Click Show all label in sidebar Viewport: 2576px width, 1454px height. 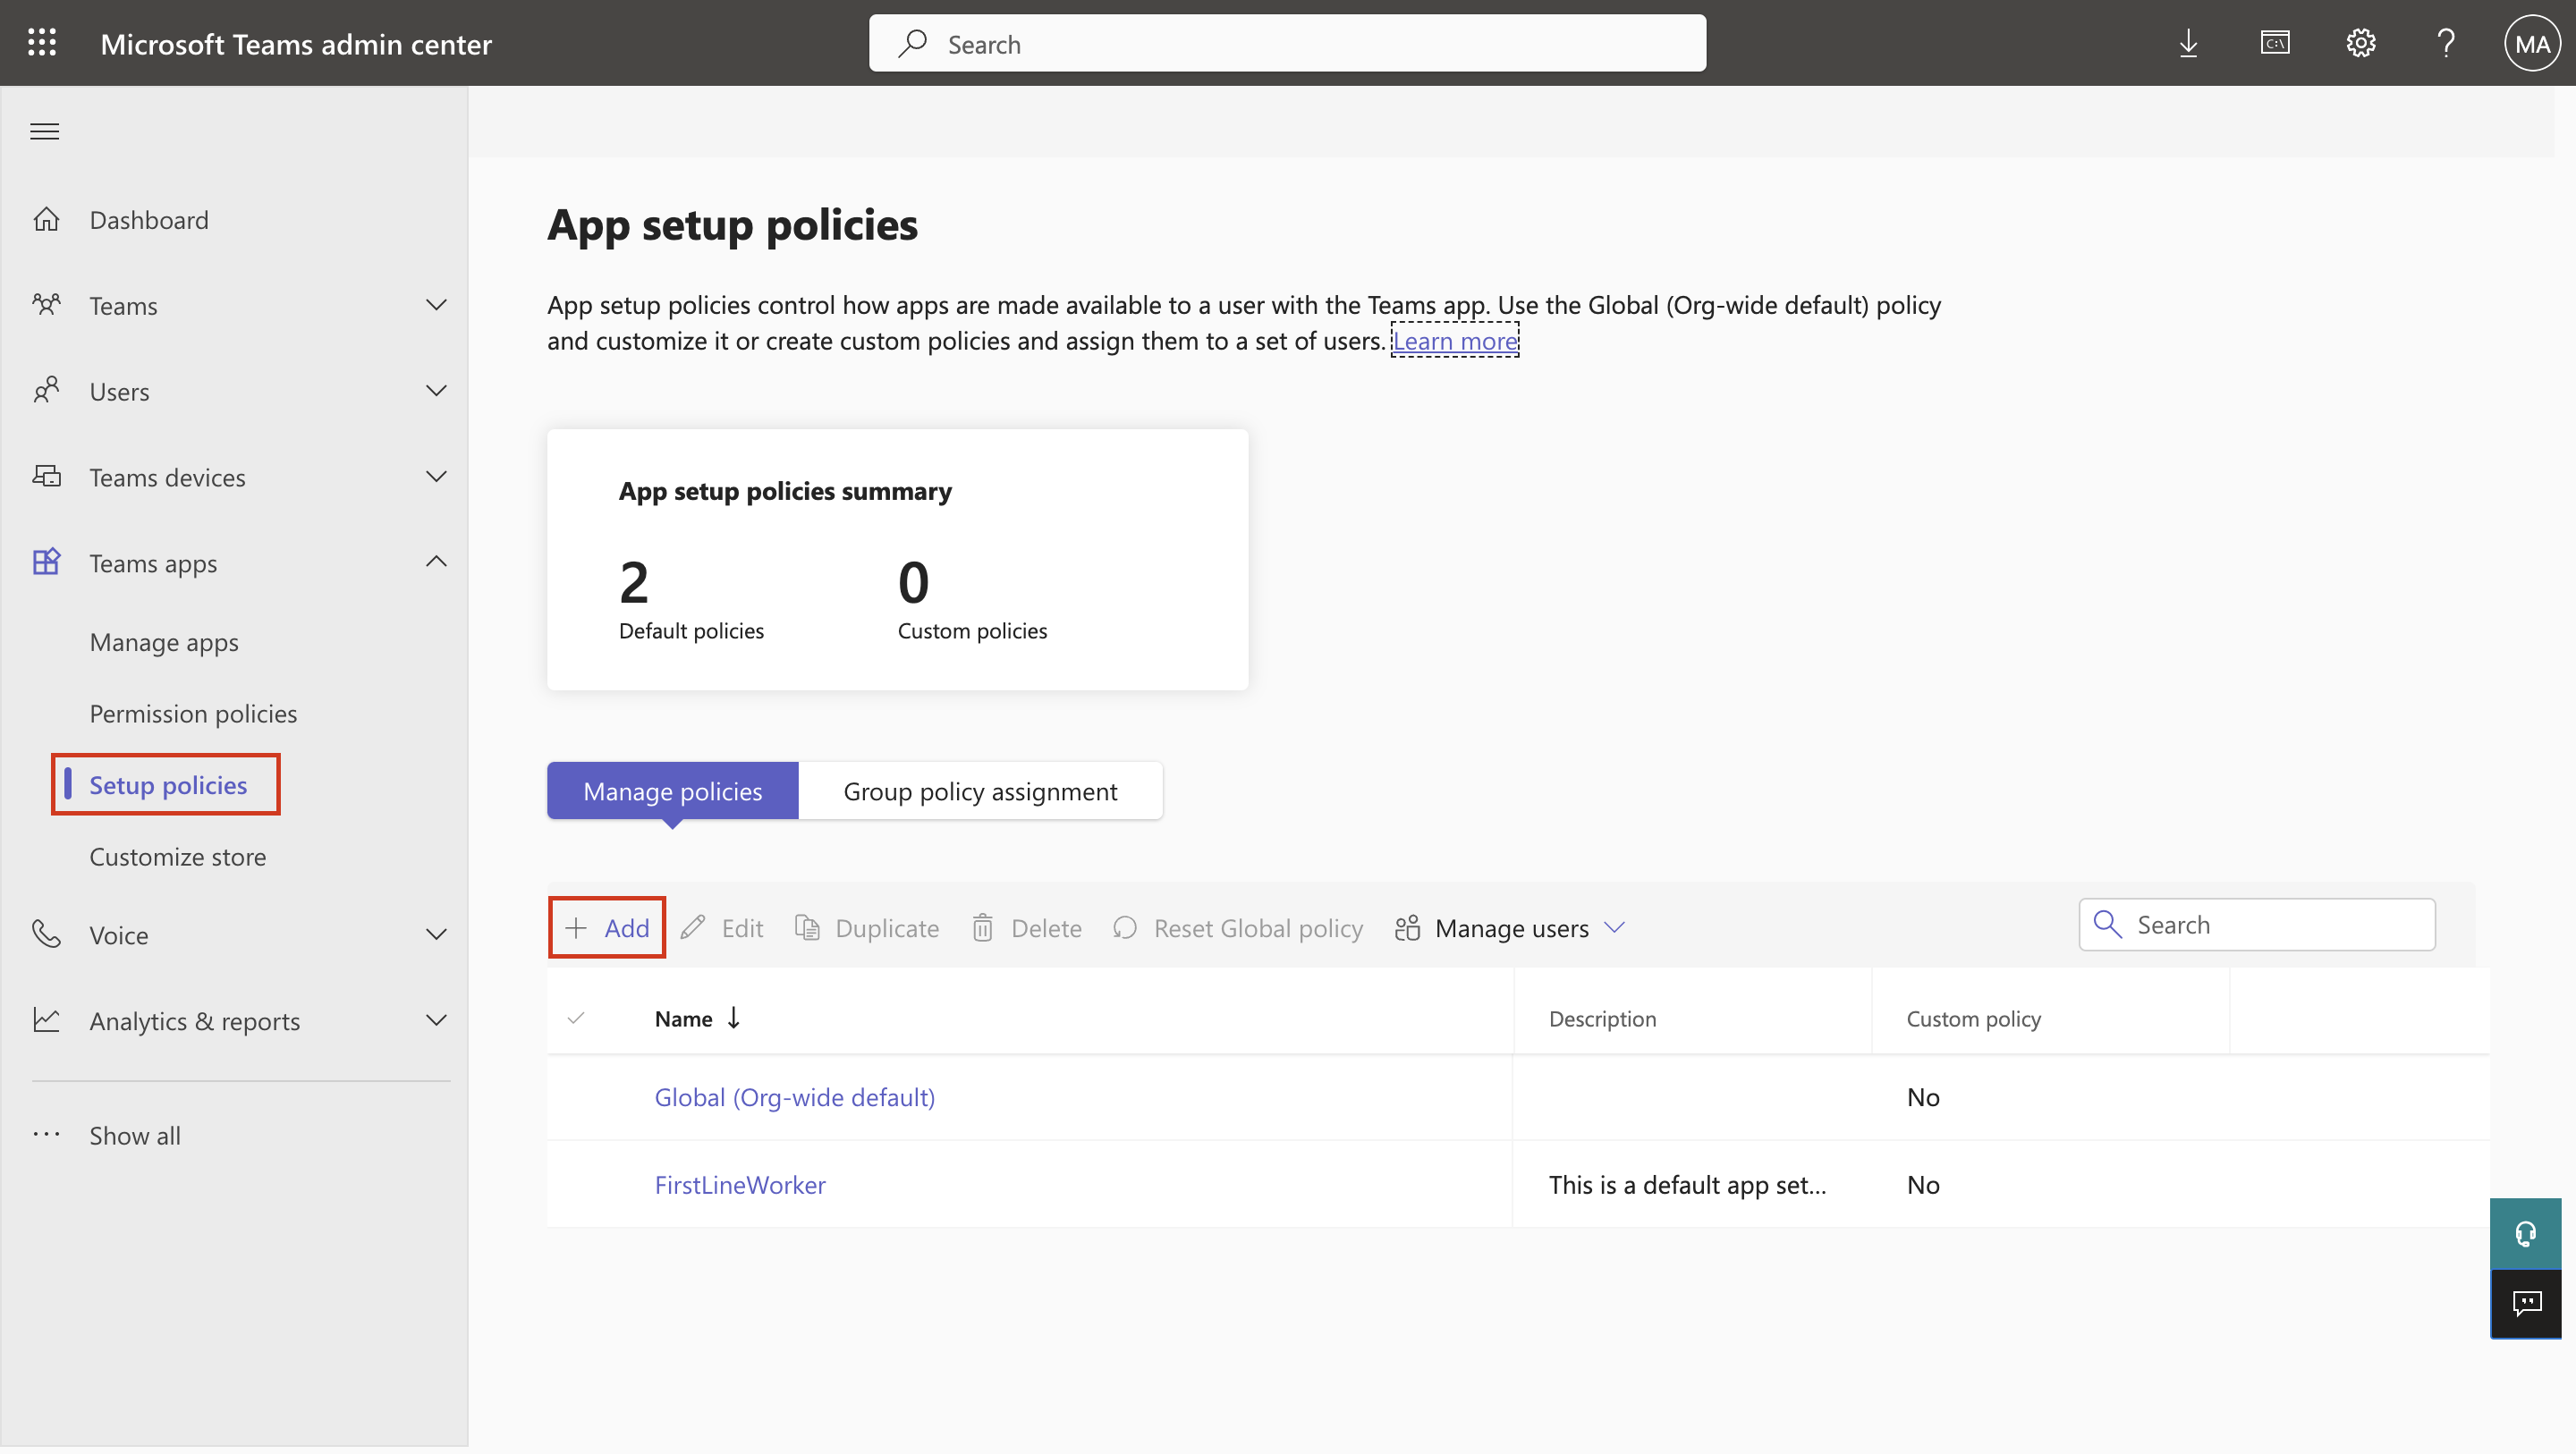pos(135,1135)
